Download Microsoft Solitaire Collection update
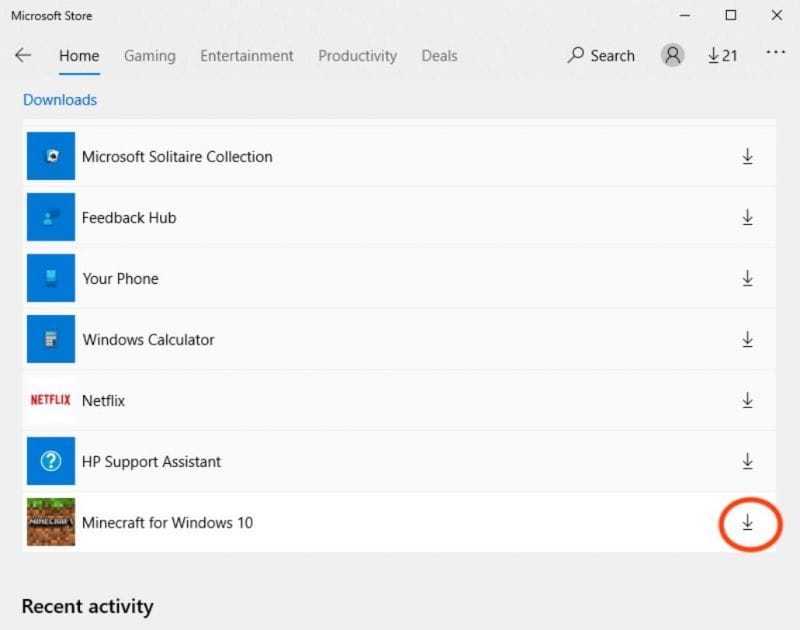Image resolution: width=800 pixels, height=630 pixels. (748, 156)
